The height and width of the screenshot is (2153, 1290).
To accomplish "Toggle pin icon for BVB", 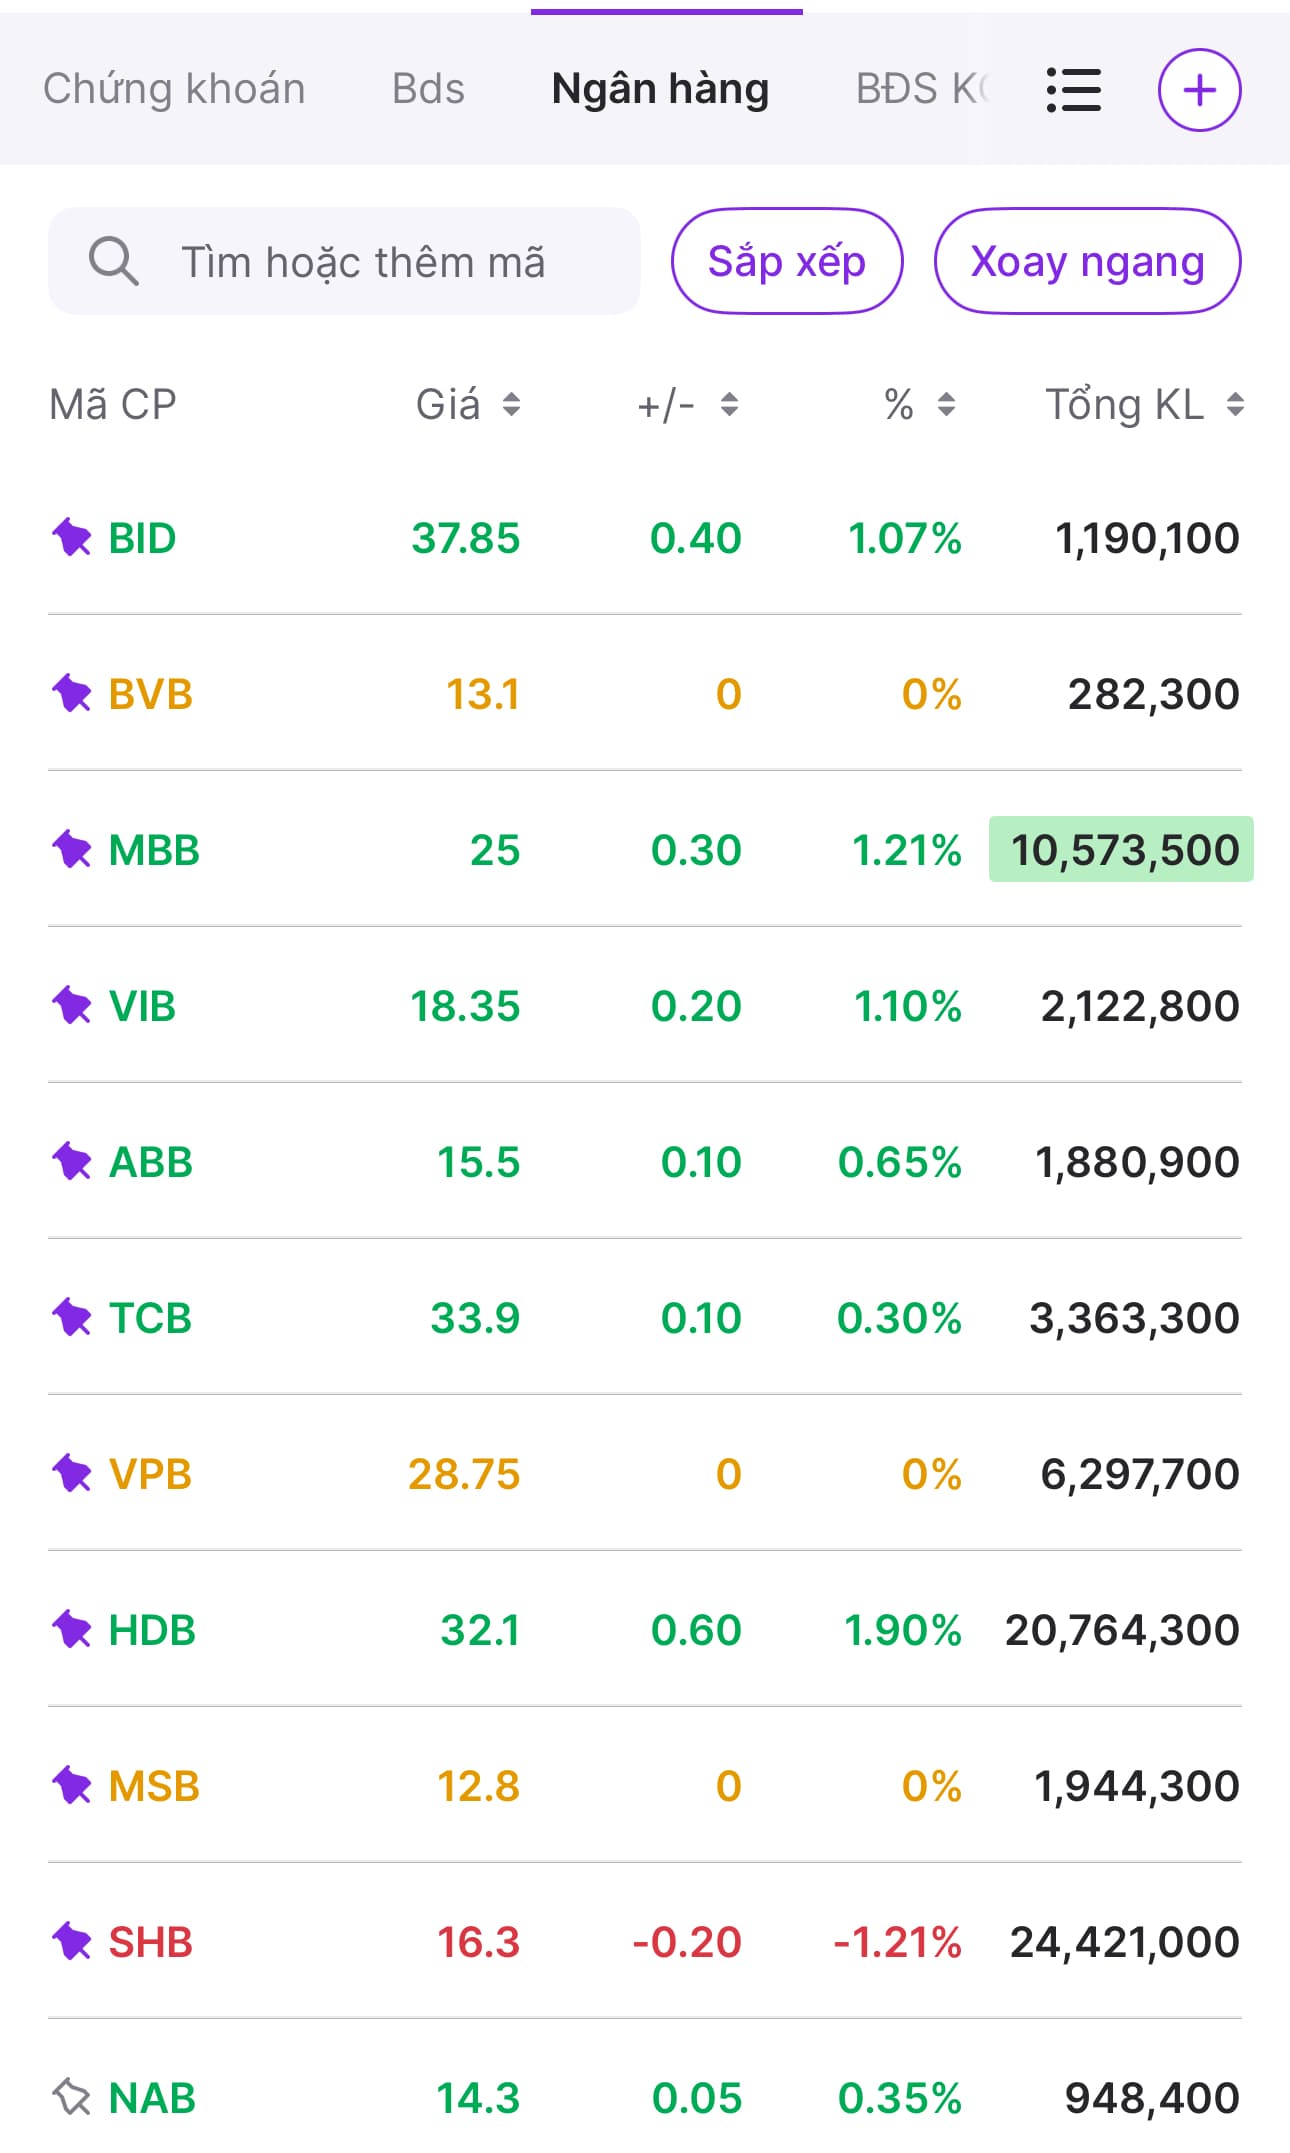I will (x=72, y=694).
